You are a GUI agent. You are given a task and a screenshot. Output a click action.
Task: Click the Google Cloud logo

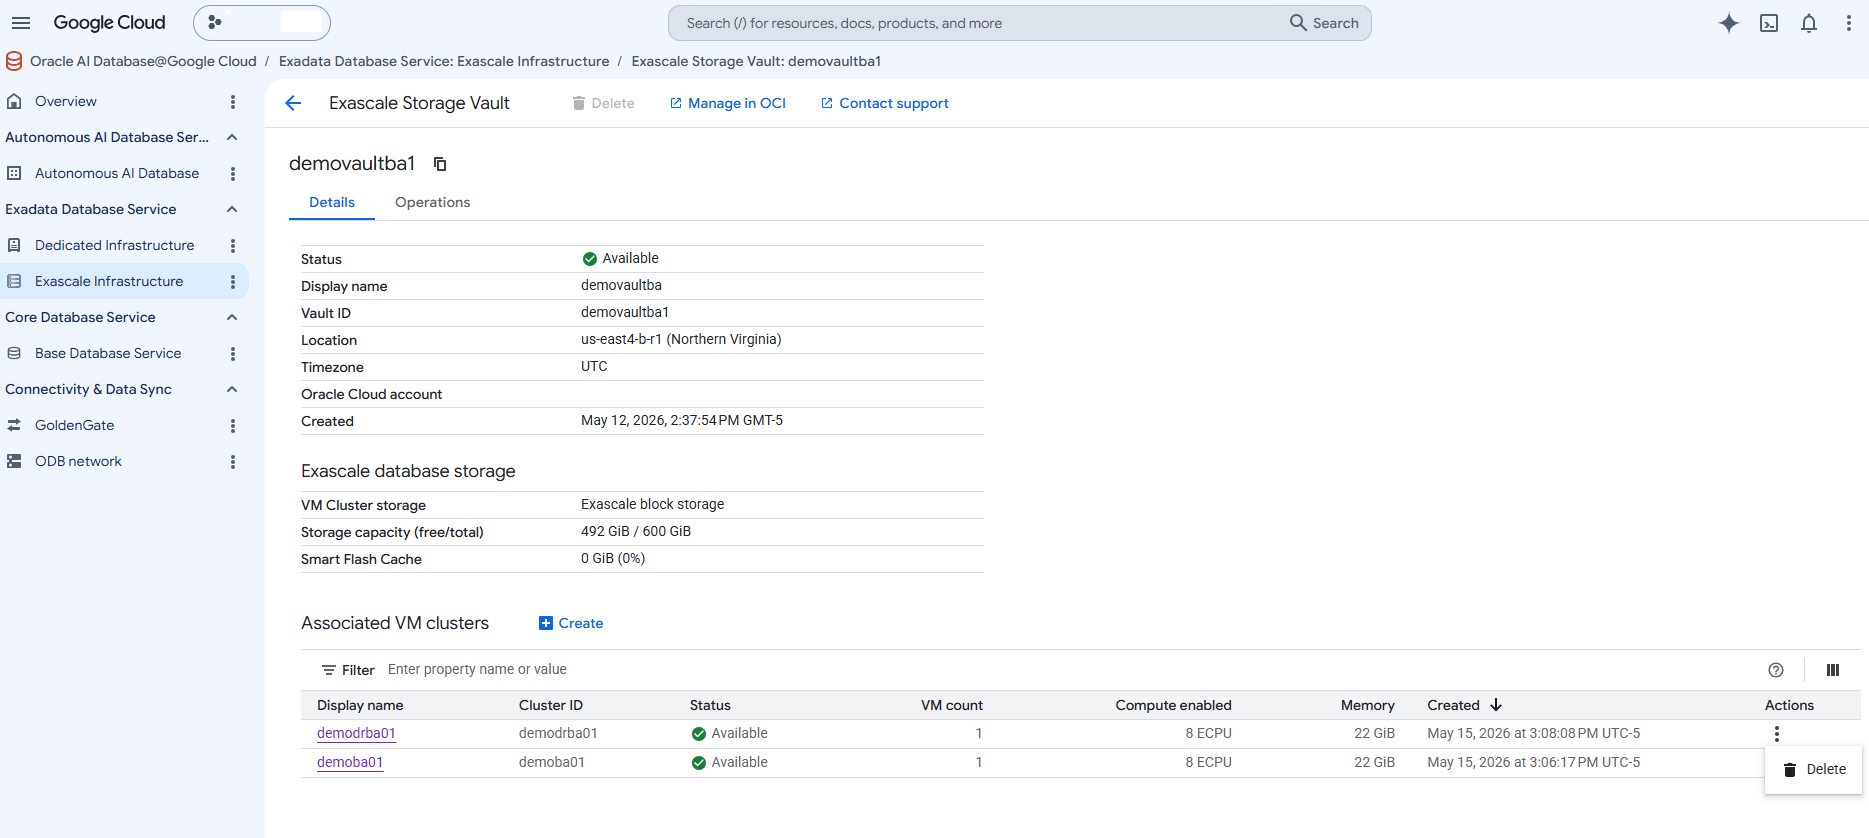[109, 22]
